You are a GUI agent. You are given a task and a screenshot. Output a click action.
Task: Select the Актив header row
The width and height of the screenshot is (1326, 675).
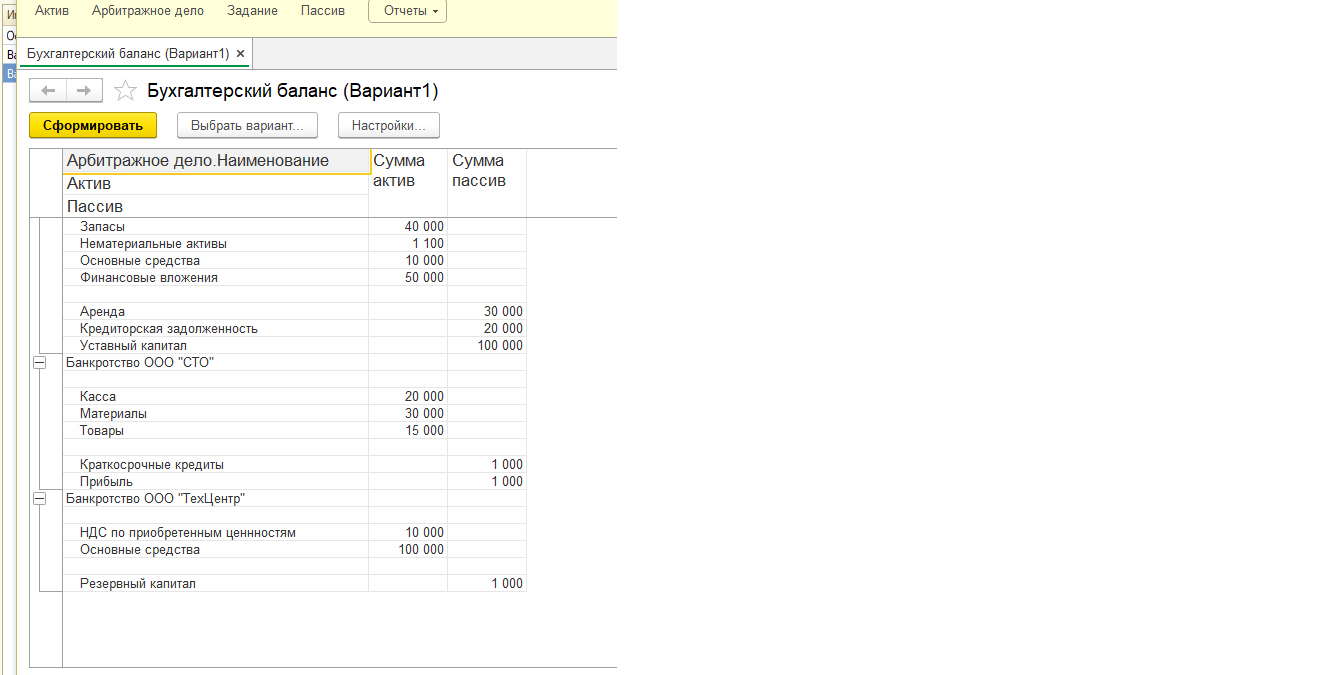coord(216,184)
